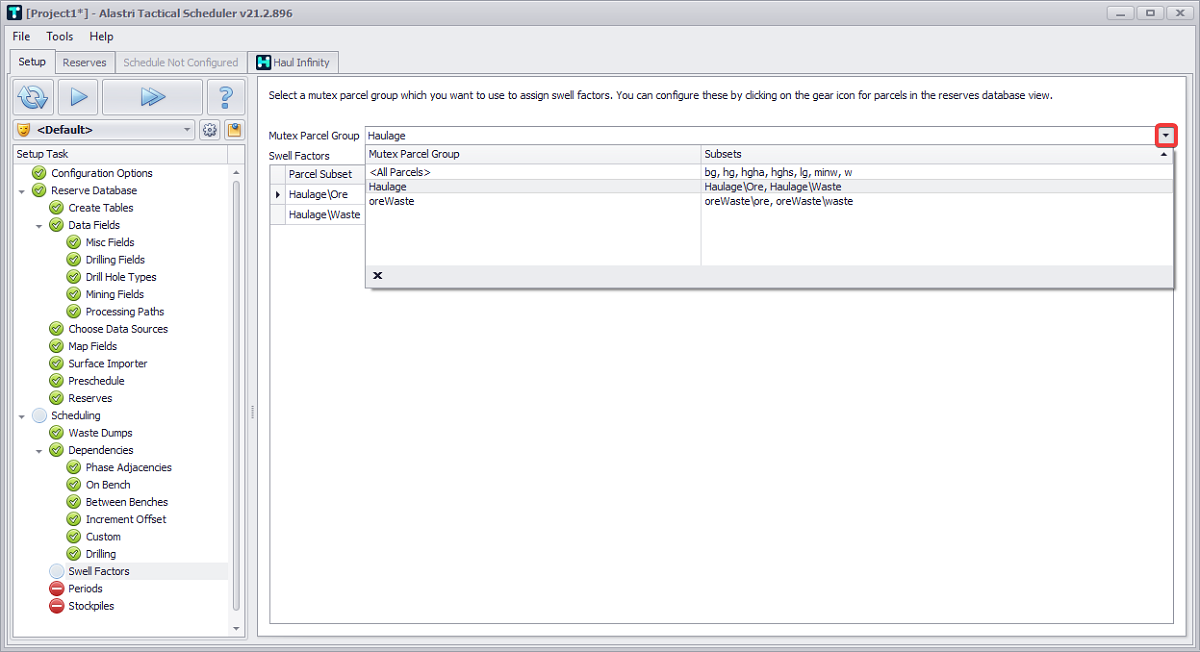Open Preschedule setup task

point(96,381)
